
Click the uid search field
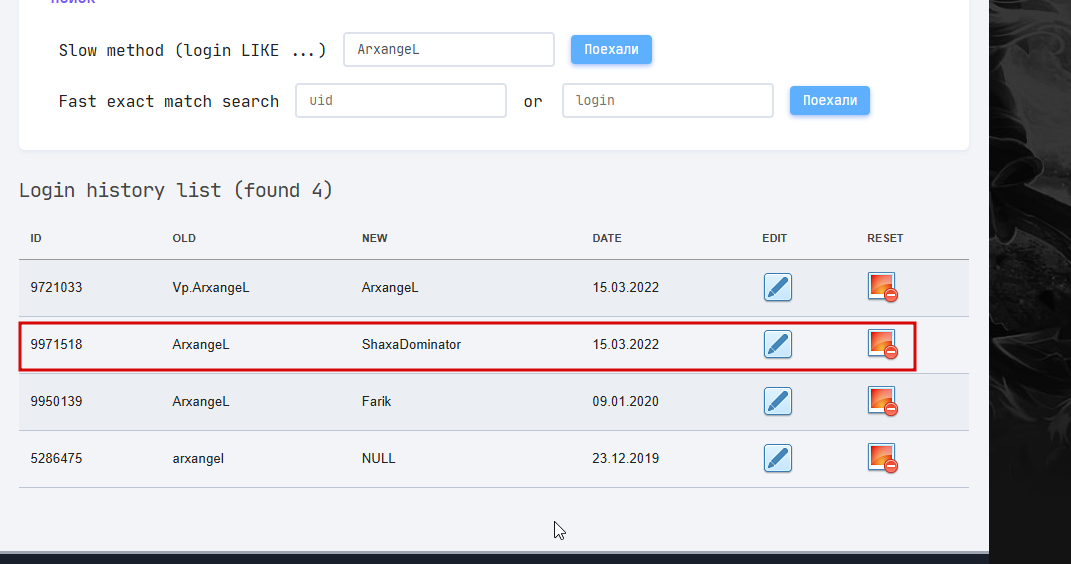coord(400,101)
